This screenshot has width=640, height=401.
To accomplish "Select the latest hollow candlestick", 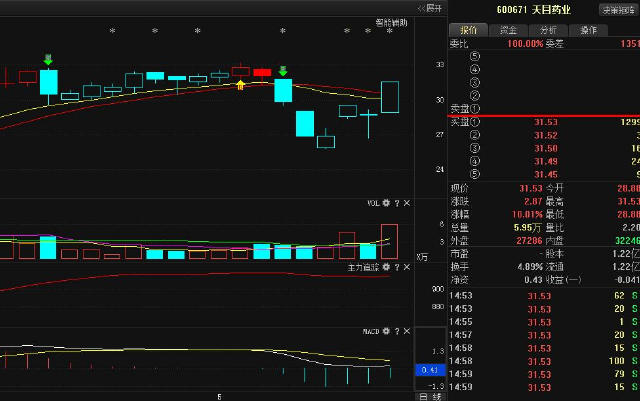I will click(x=390, y=97).
